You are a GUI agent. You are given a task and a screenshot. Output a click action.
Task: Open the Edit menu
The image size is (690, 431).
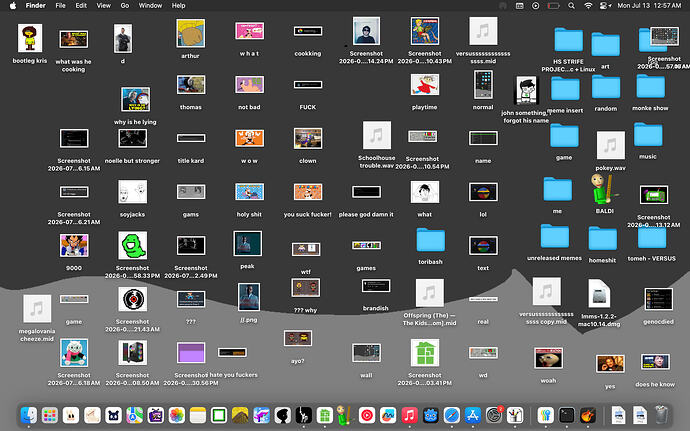tap(81, 6)
